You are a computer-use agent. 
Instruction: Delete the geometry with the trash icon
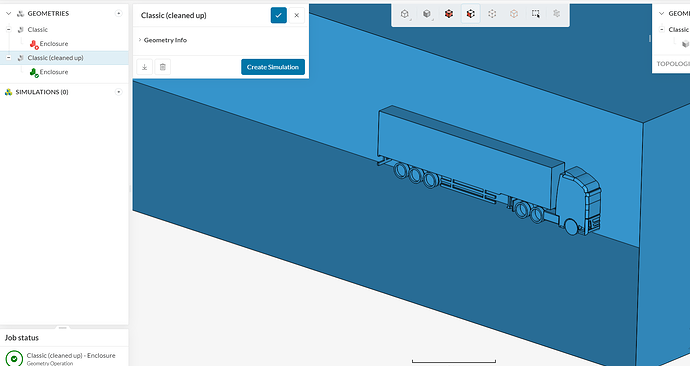click(162, 67)
